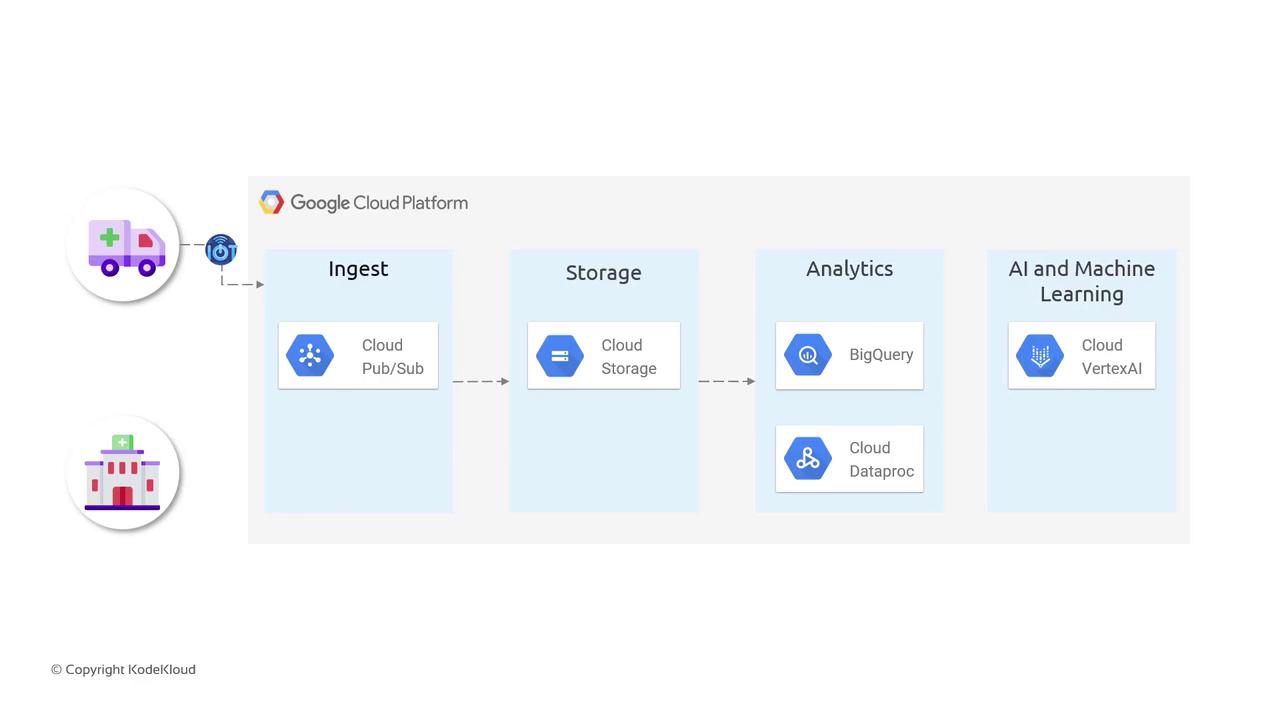Click the ambulance icon
The height and width of the screenshot is (720, 1280).
coord(124,246)
